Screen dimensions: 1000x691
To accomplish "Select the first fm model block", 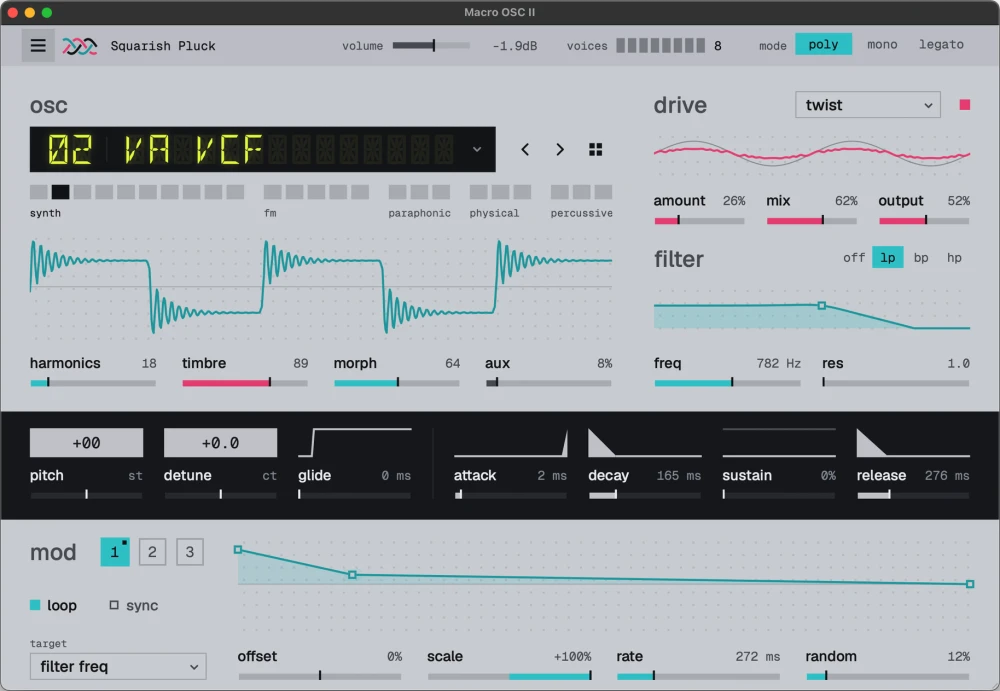I will point(273,191).
